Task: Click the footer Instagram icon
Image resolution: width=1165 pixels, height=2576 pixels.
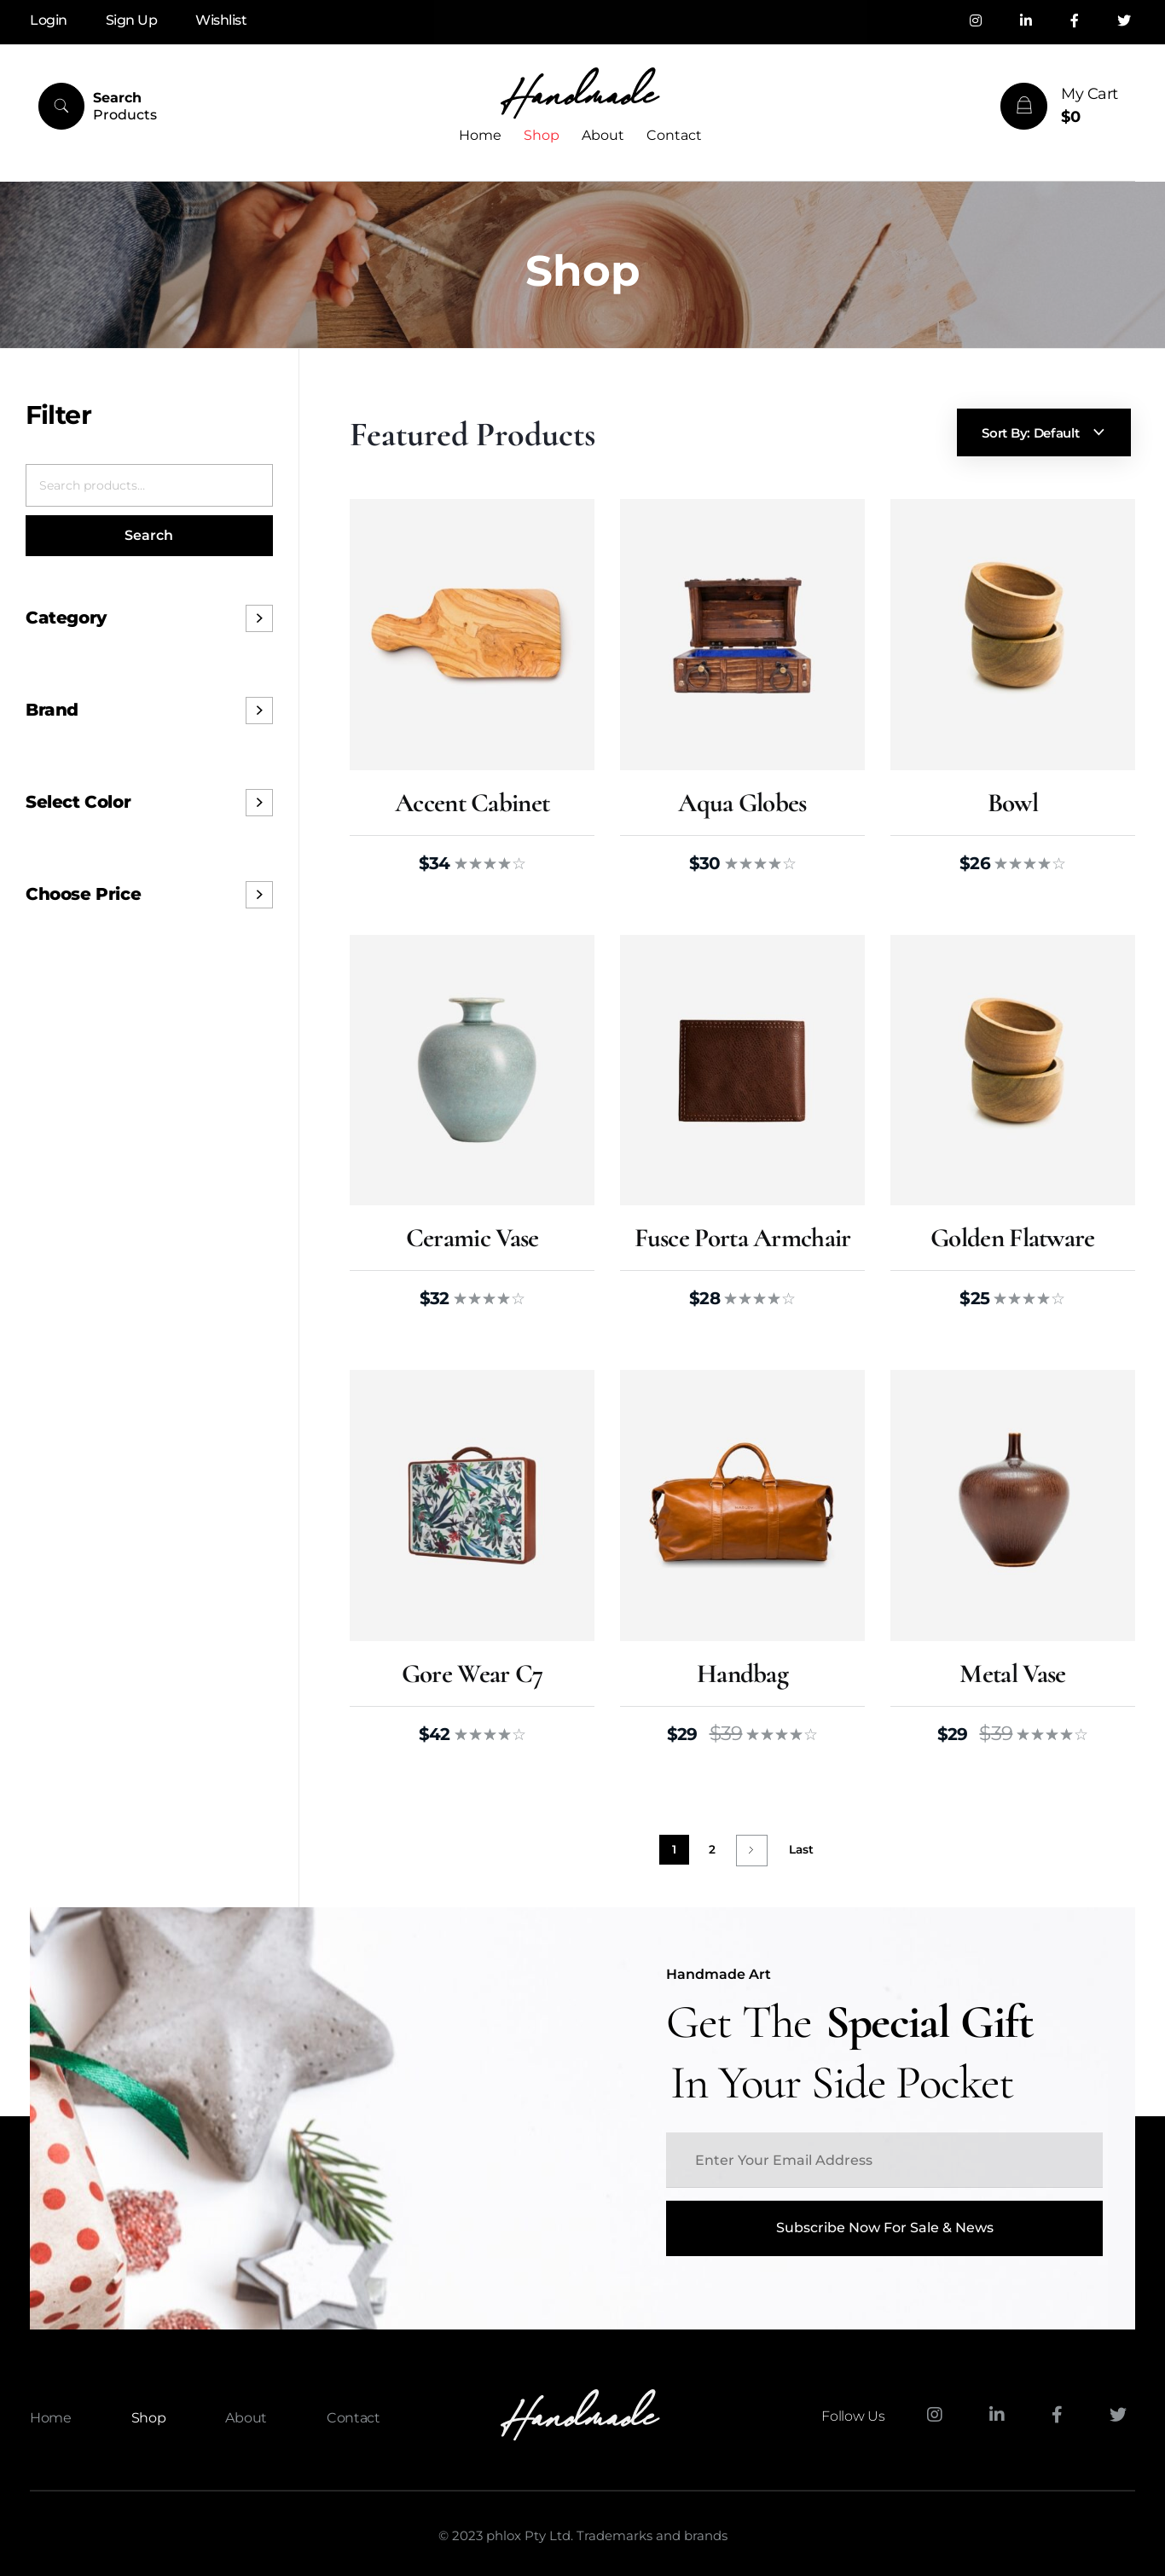Action: [x=934, y=2414]
